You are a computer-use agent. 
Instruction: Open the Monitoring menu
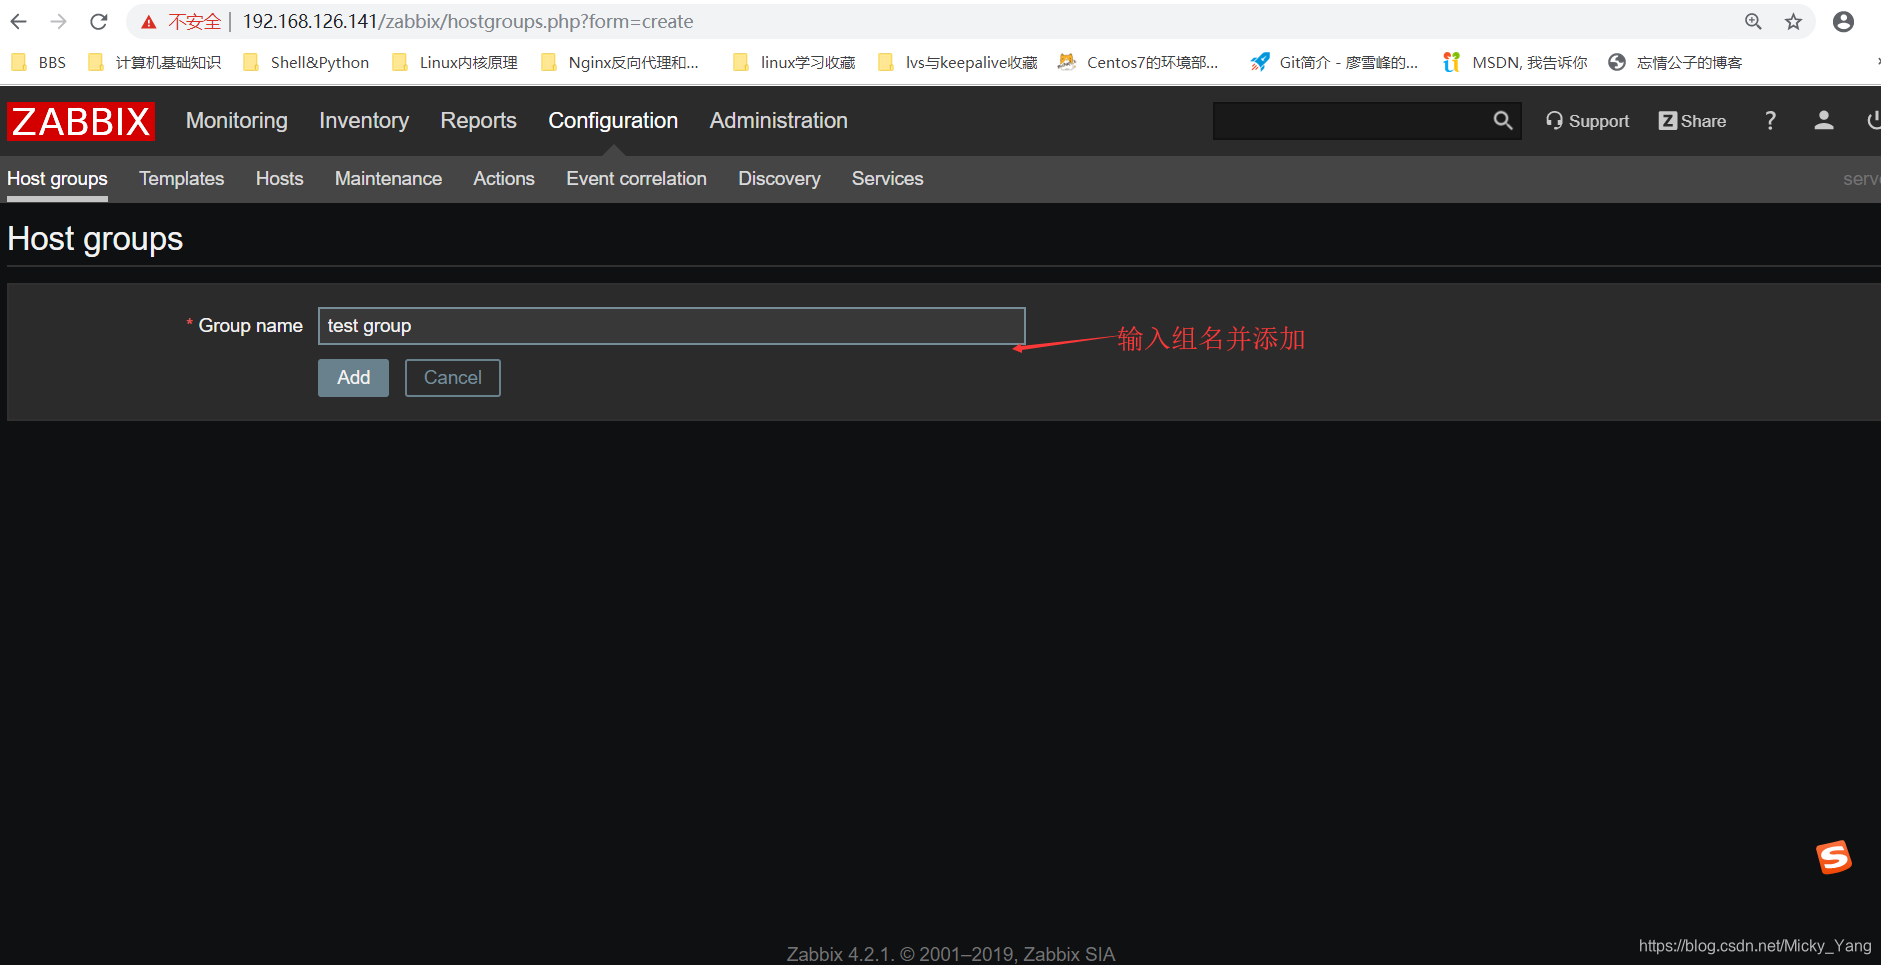pos(237,121)
